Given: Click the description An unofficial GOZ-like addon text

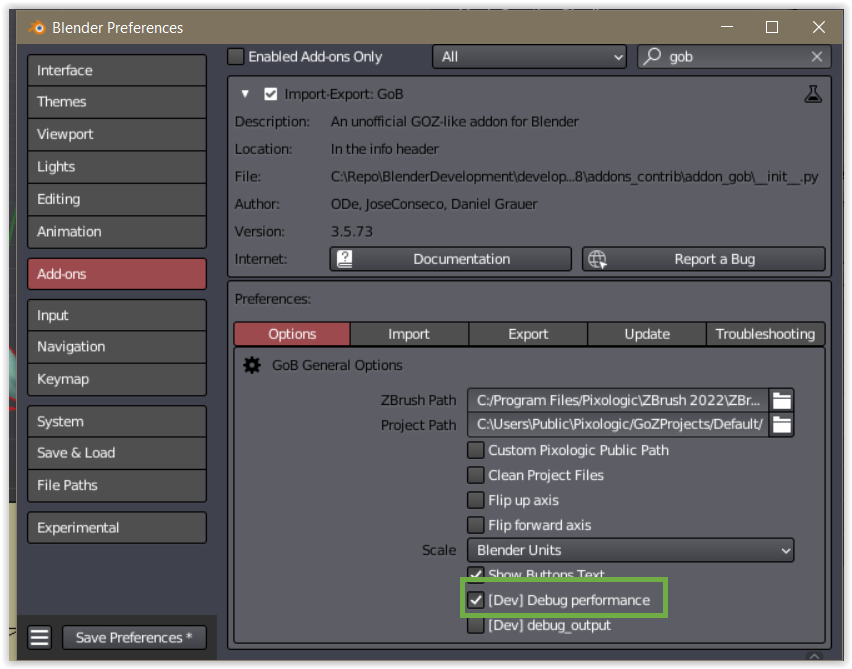Looking at the screenshot, I should 454,121.
